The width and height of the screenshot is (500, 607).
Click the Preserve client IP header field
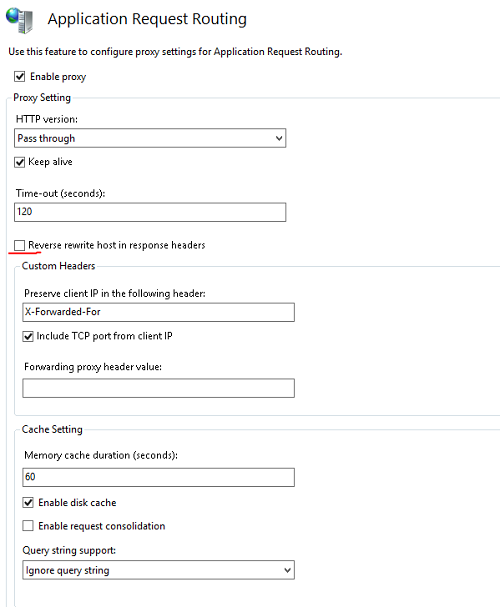(x=158, y=312)
